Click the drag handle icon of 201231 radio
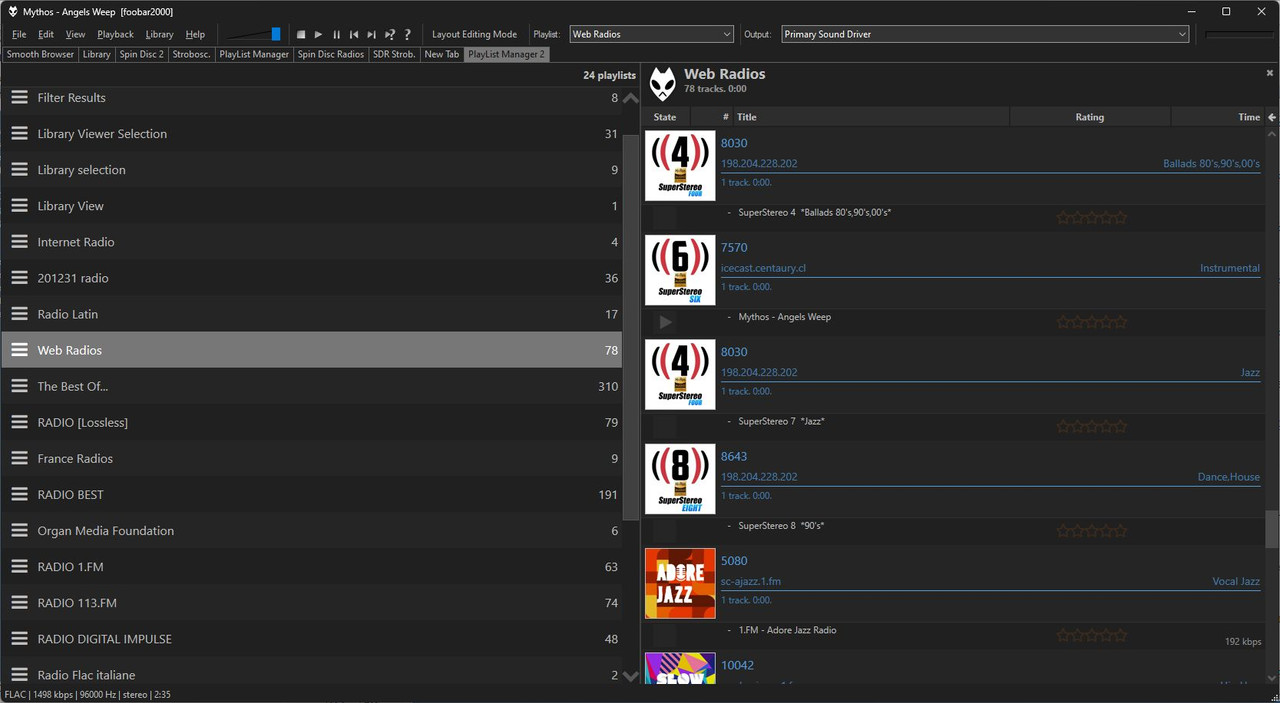 pyautogui.click(x=19, y=277)
